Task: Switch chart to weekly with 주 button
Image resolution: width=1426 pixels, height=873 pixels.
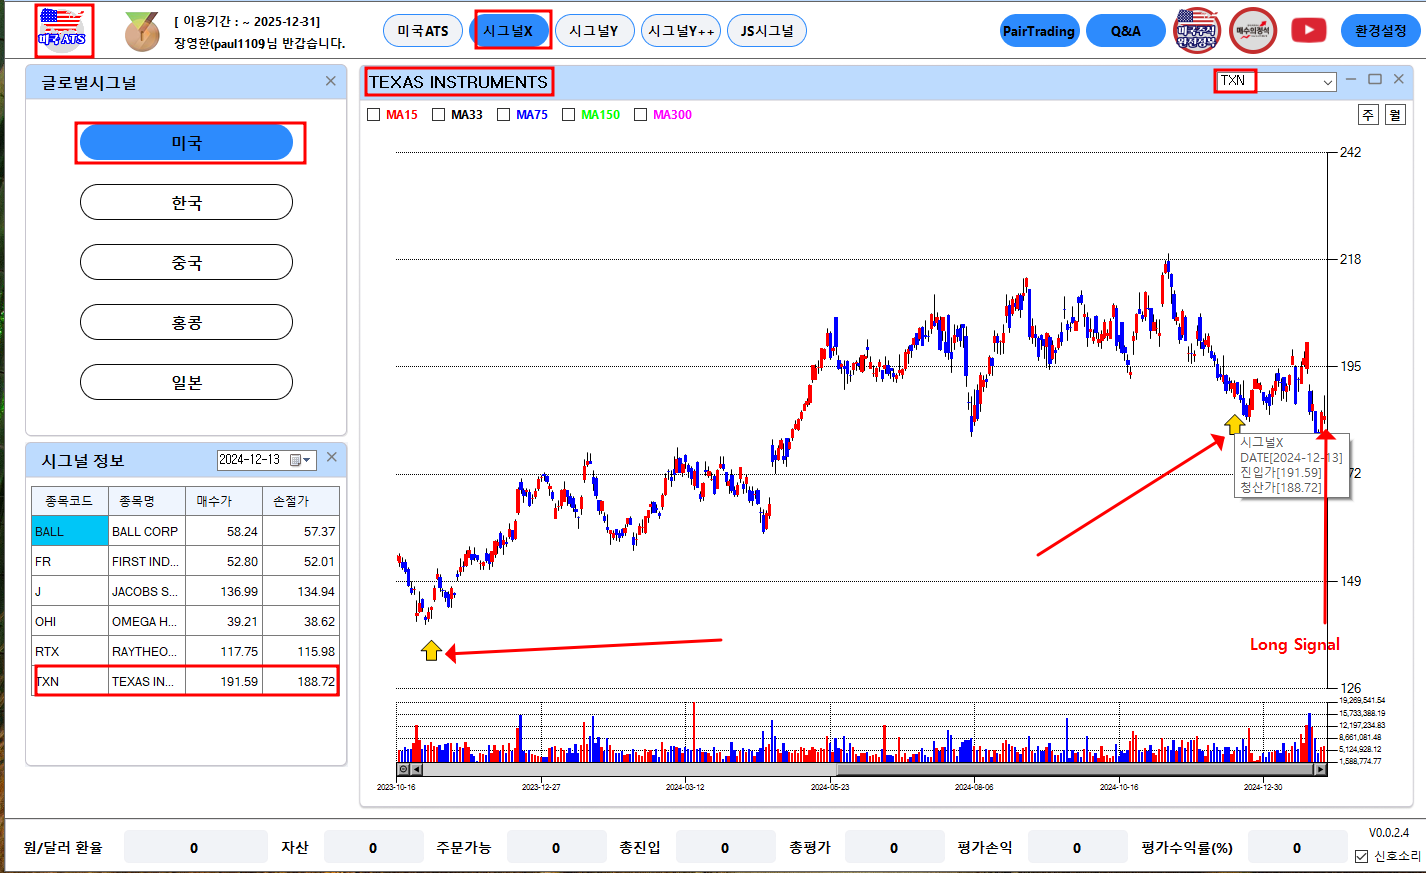Action: (x=1368, y=115)
